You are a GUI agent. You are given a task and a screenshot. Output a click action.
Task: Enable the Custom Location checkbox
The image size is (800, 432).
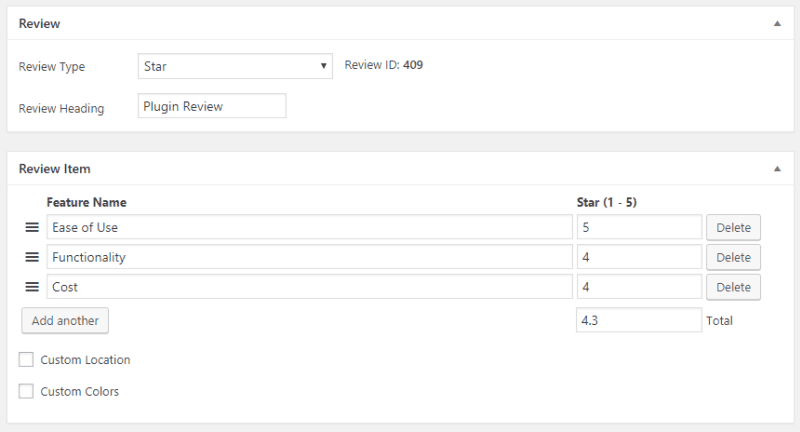[x=26, y=360]
